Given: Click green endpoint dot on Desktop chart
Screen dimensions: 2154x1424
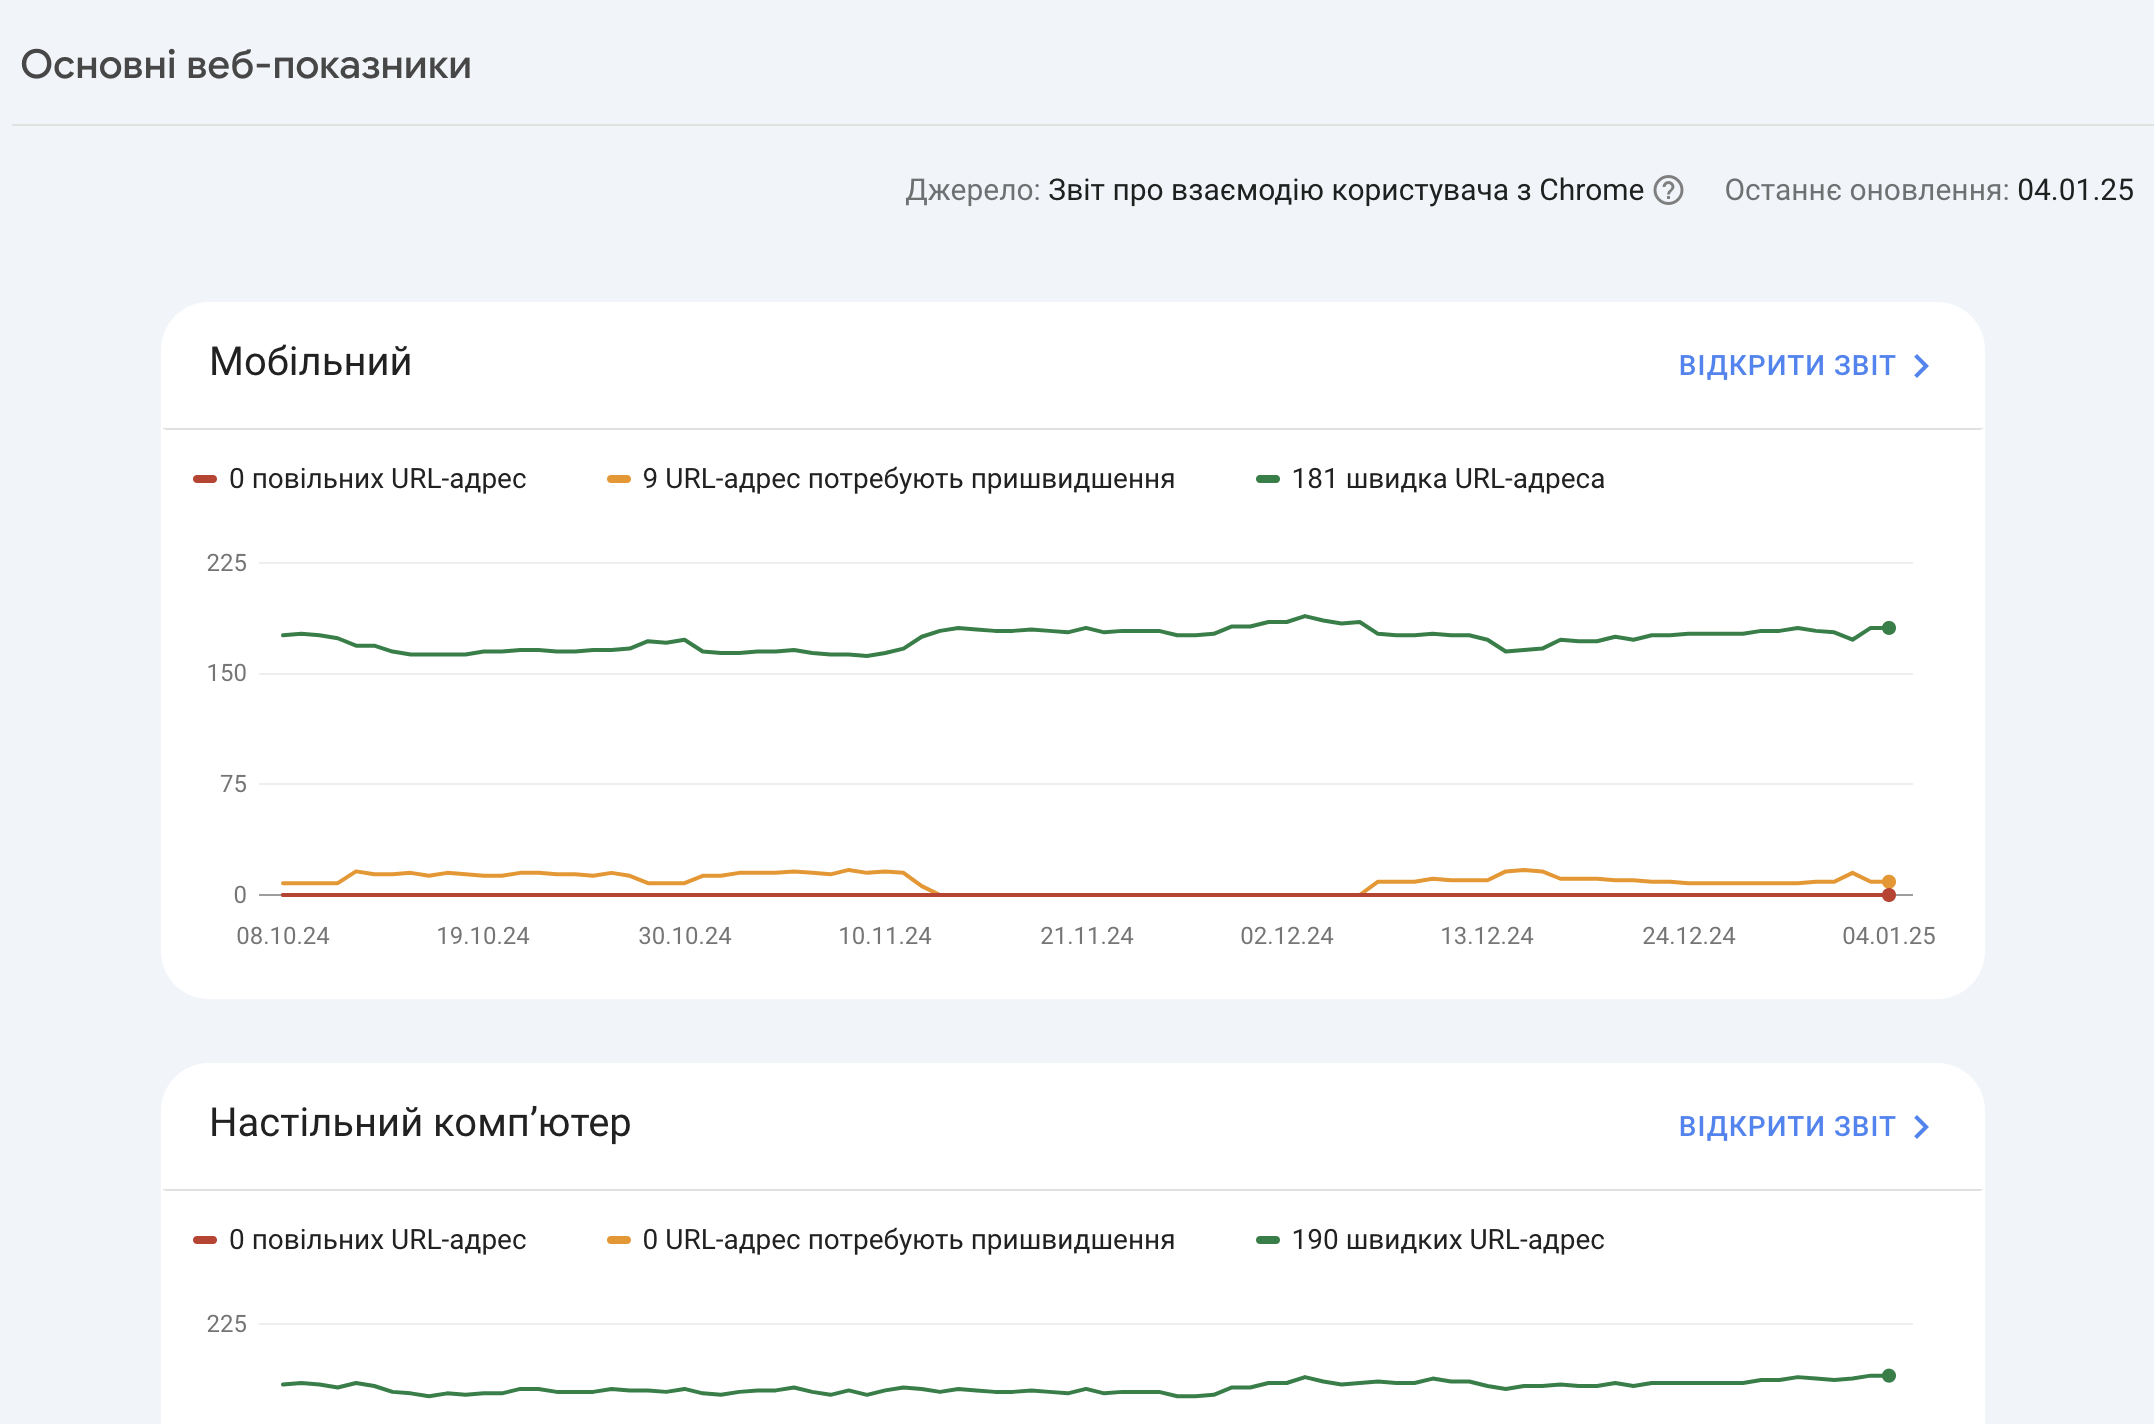Looking at the screenshot, I should (1889, 1375).
